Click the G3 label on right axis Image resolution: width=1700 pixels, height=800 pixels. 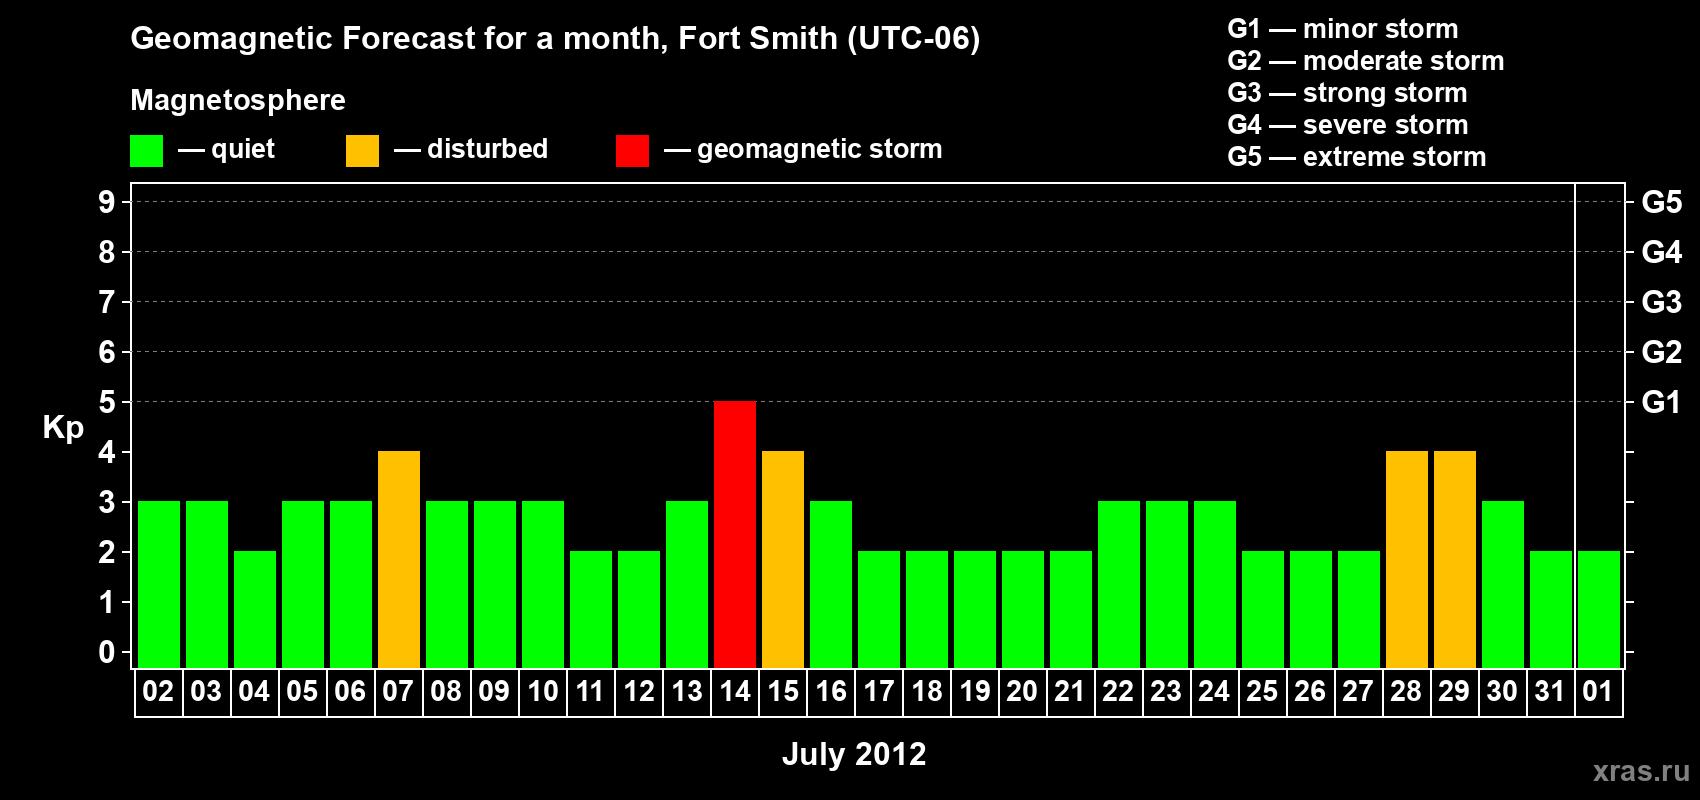tap(1662, 302)
